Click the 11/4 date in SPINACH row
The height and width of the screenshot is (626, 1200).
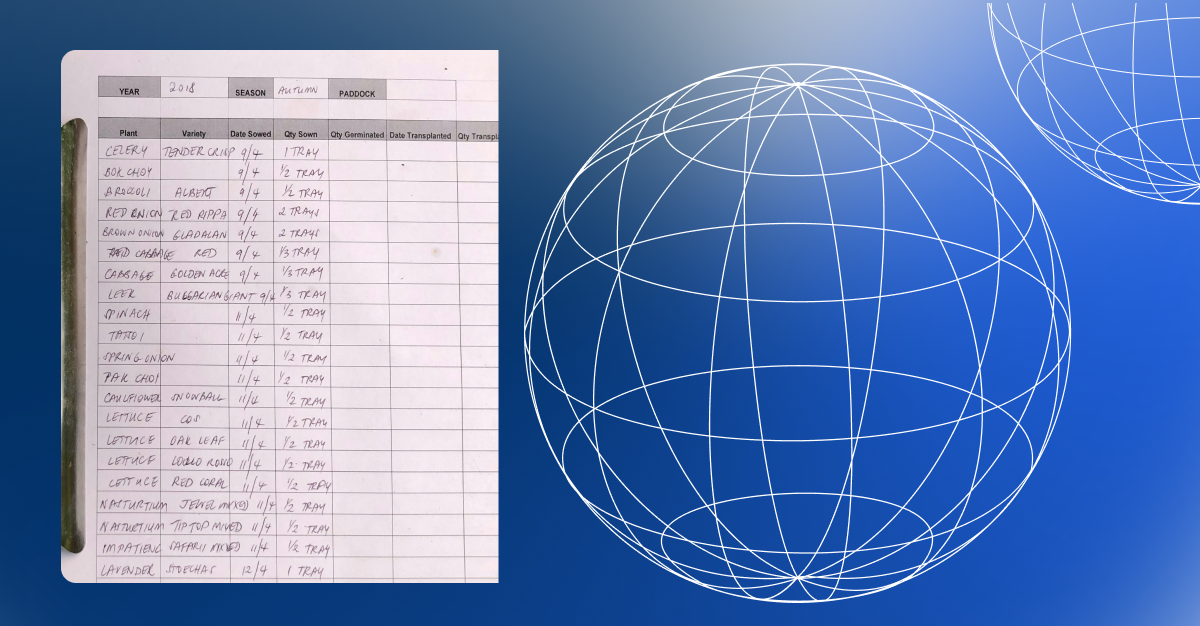249,316
